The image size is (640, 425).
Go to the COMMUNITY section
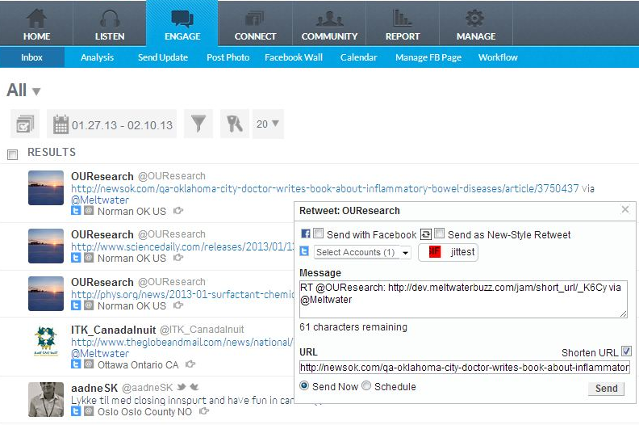tap(329, 23)
